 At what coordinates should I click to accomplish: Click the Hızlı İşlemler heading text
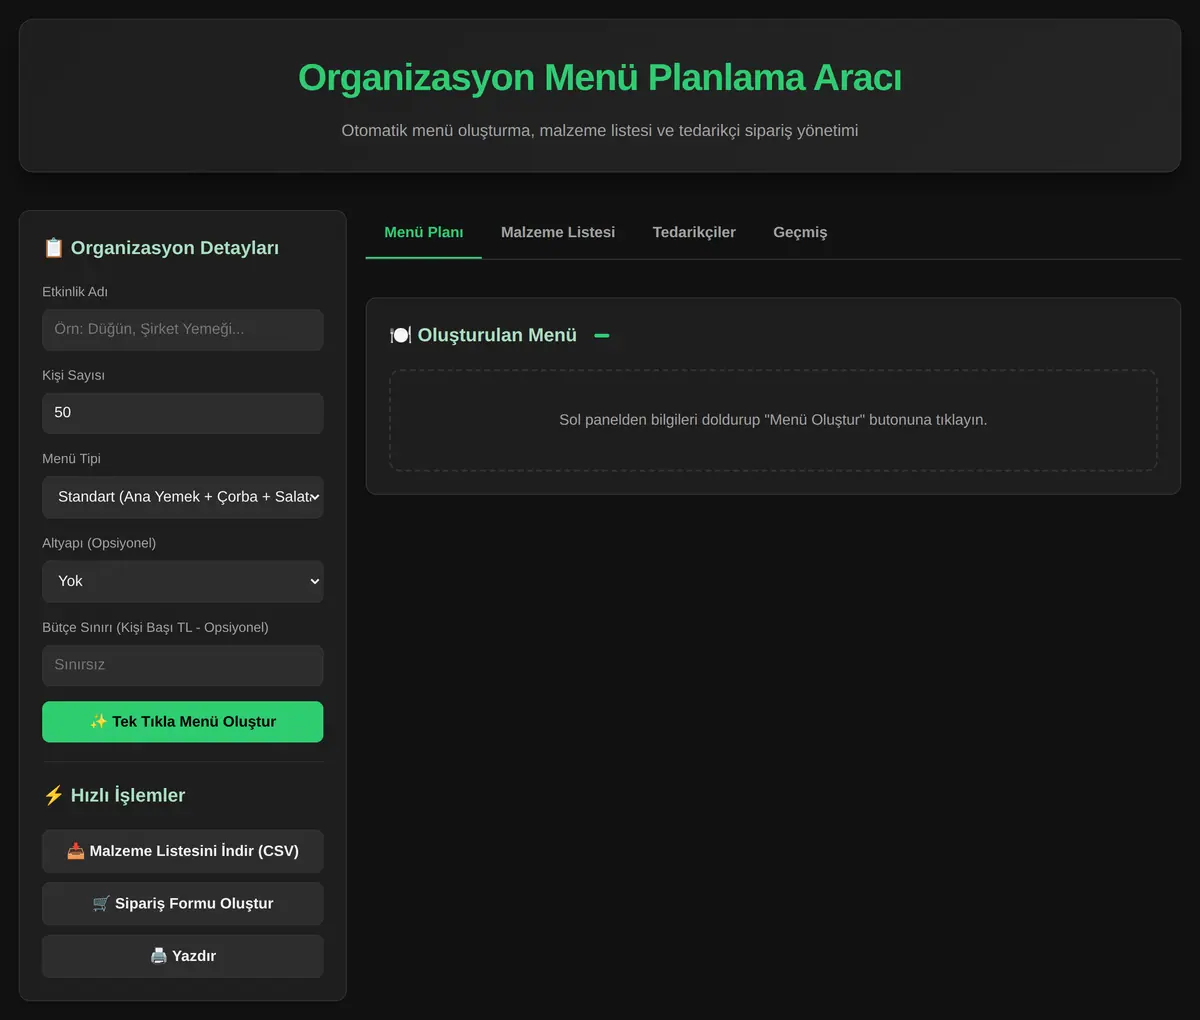coord(128,795)
